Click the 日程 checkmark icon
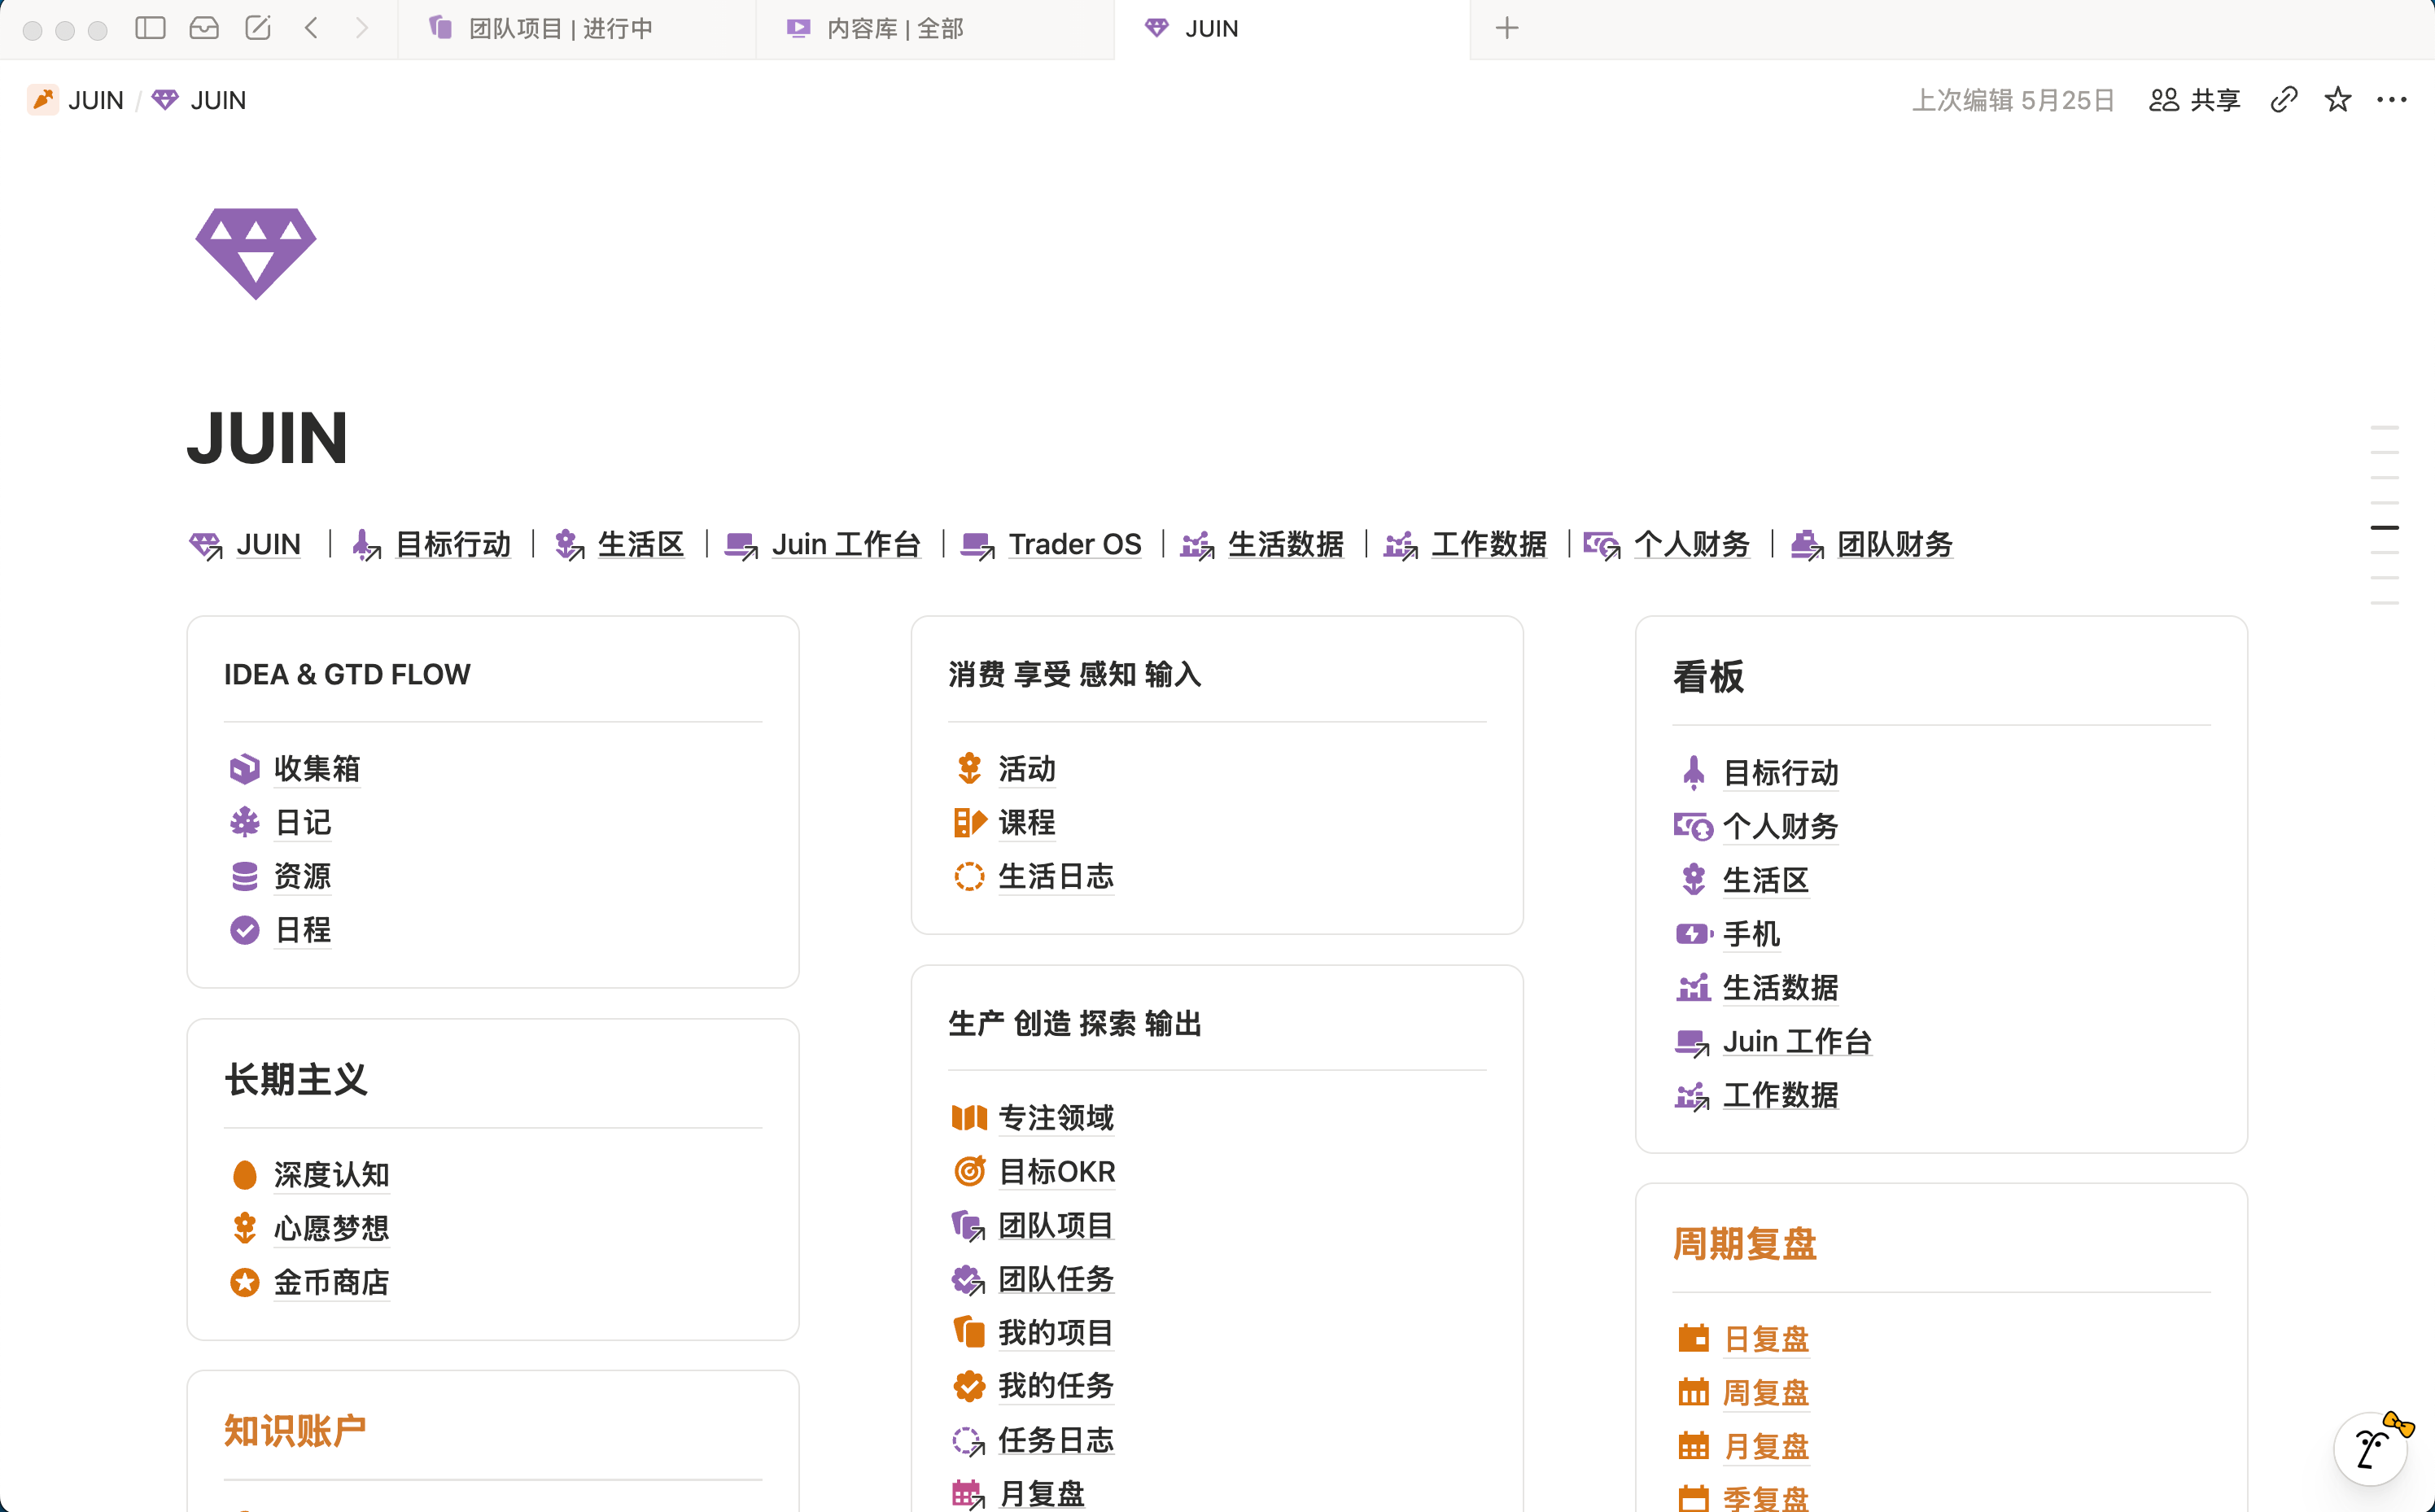The image size is (2435, 1512). pyautogui.click(x=244, y=930)
